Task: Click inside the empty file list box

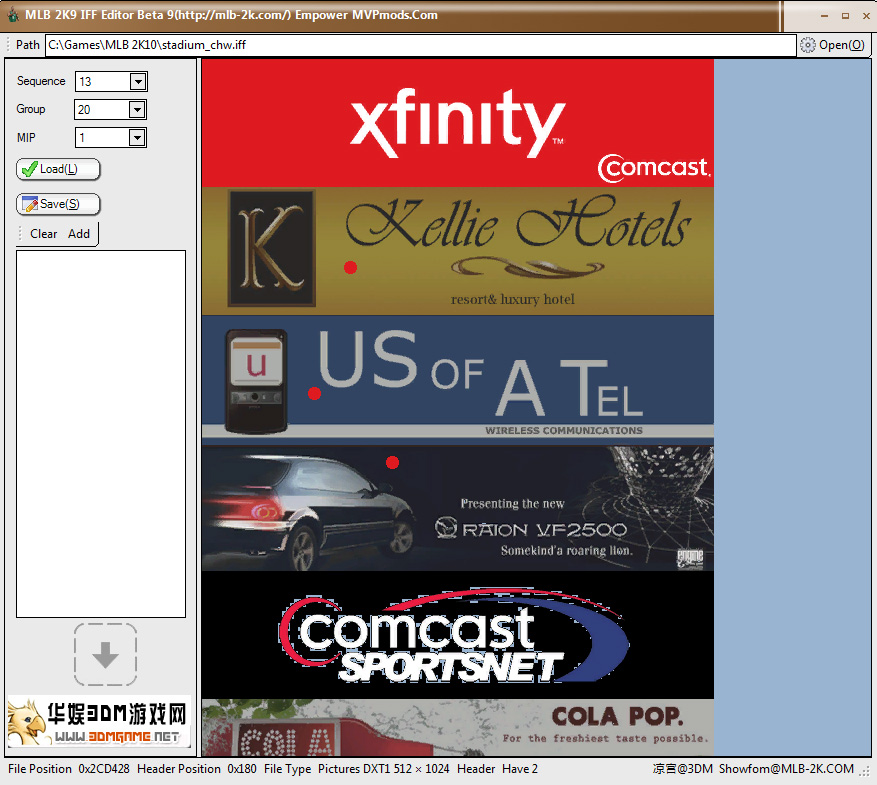Action: [101, 434]
